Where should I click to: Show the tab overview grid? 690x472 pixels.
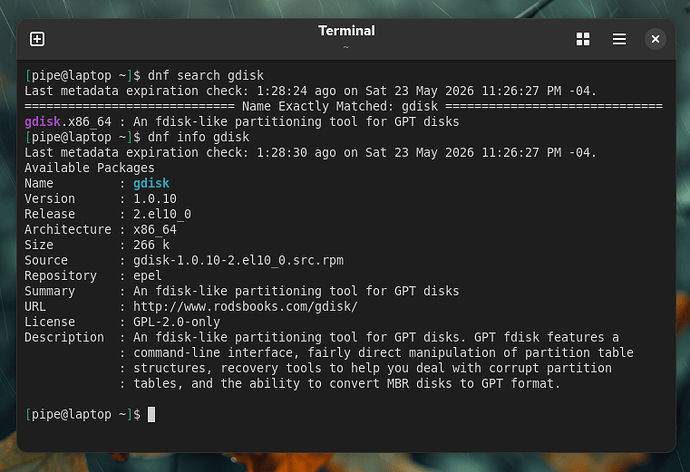[x=583, y=39]
